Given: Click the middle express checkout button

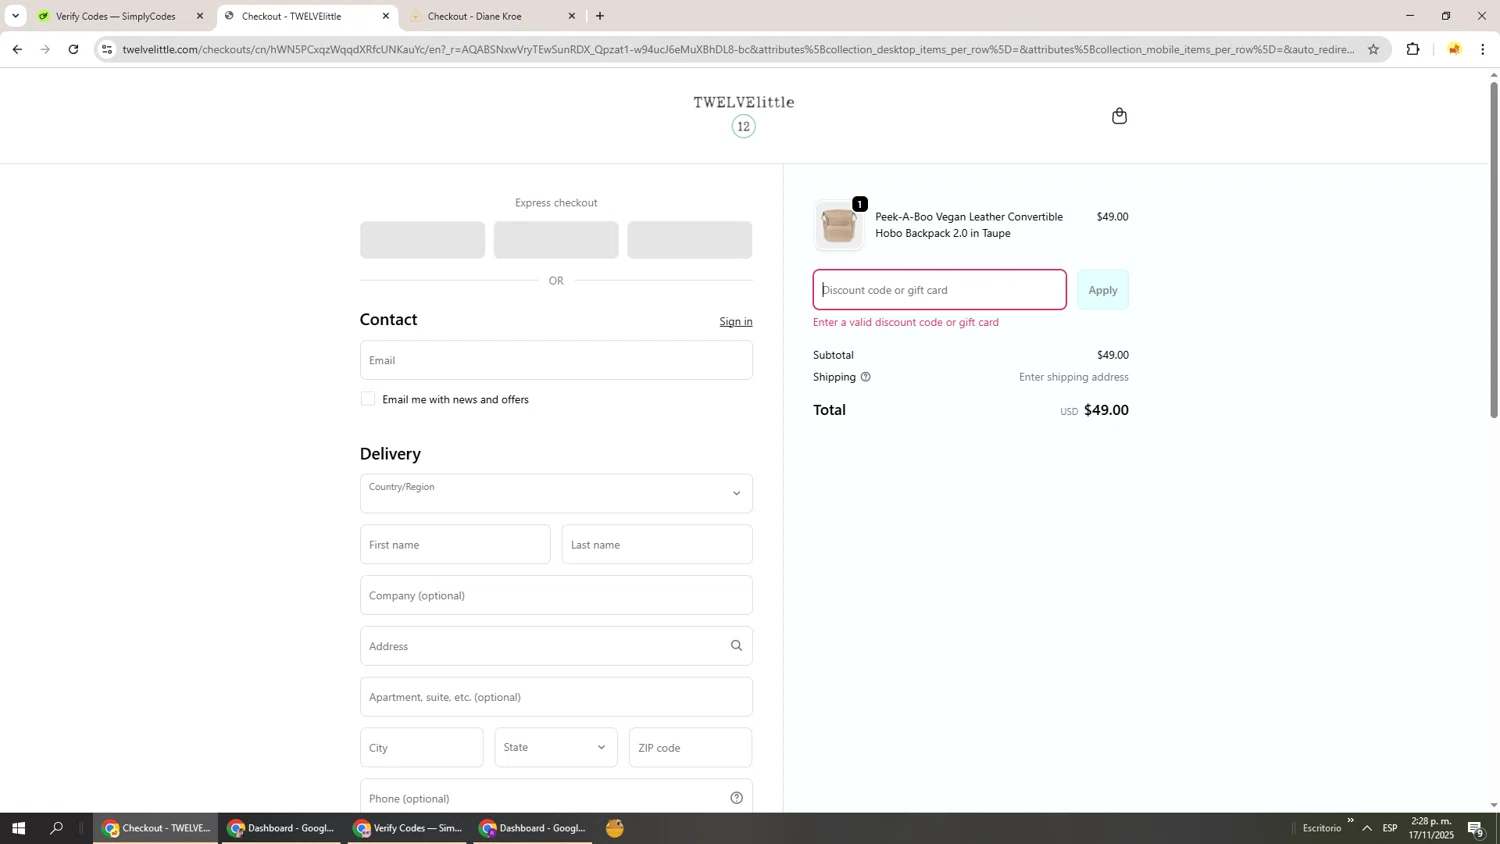Looking at the screenshot, I should 556,240.
